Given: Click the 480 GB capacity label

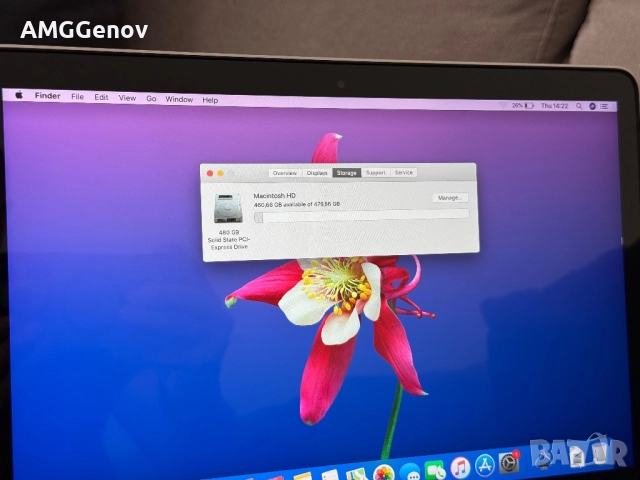Looking at the screenshot, I should (229, 232).
